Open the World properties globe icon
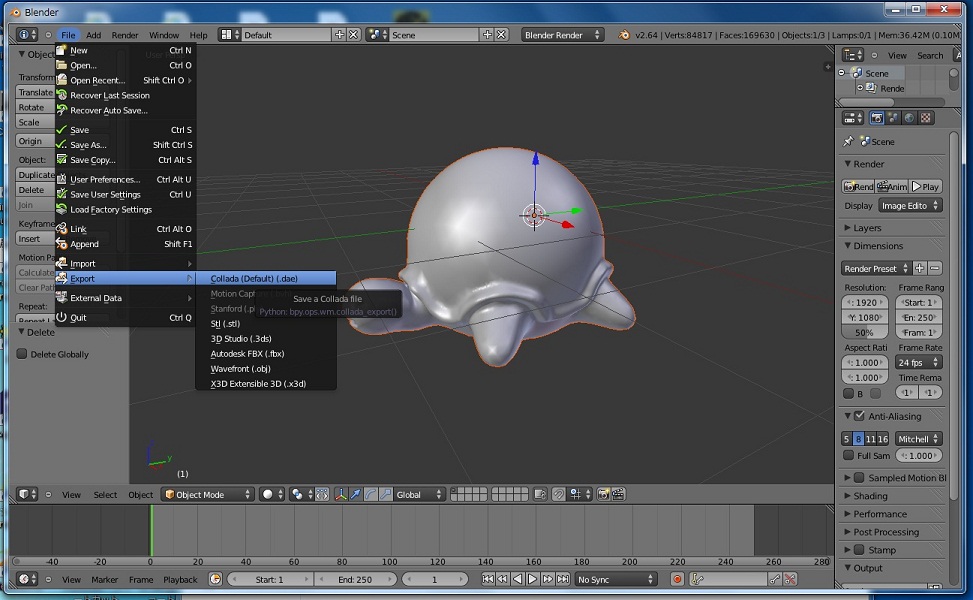 coord(910,117)
